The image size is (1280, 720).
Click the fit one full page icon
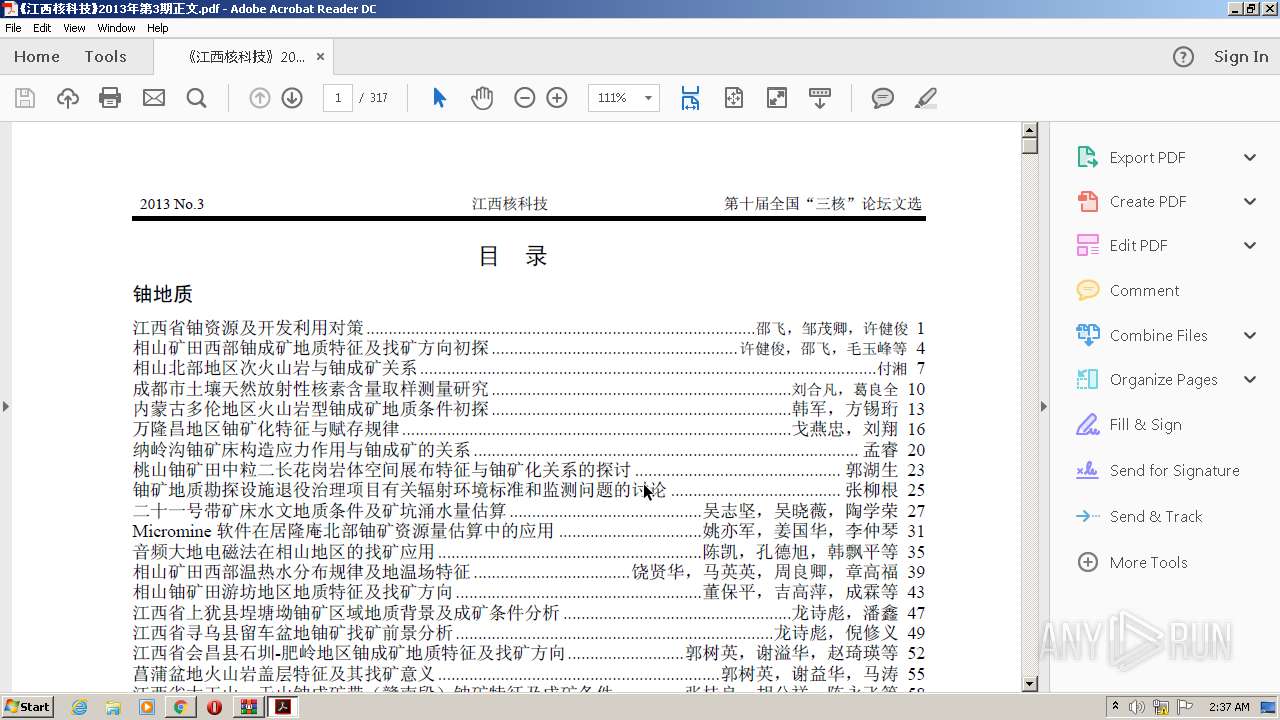pyautogui.click(x=734, y=98)
